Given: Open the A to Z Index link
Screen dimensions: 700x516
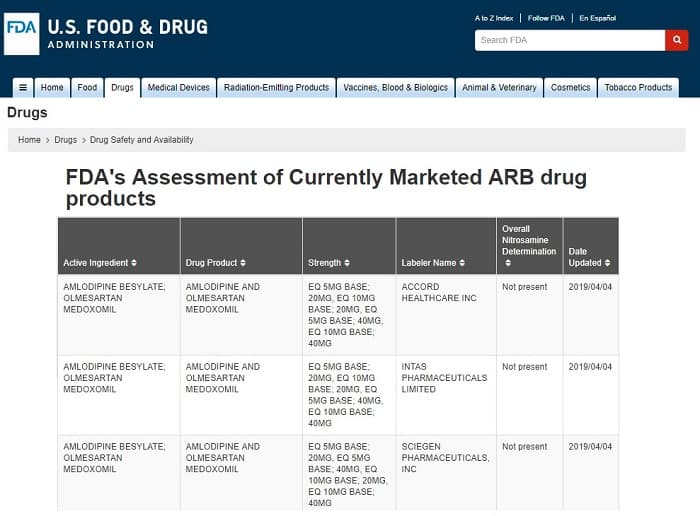Looking at the screenshot, I should [494, 18].
